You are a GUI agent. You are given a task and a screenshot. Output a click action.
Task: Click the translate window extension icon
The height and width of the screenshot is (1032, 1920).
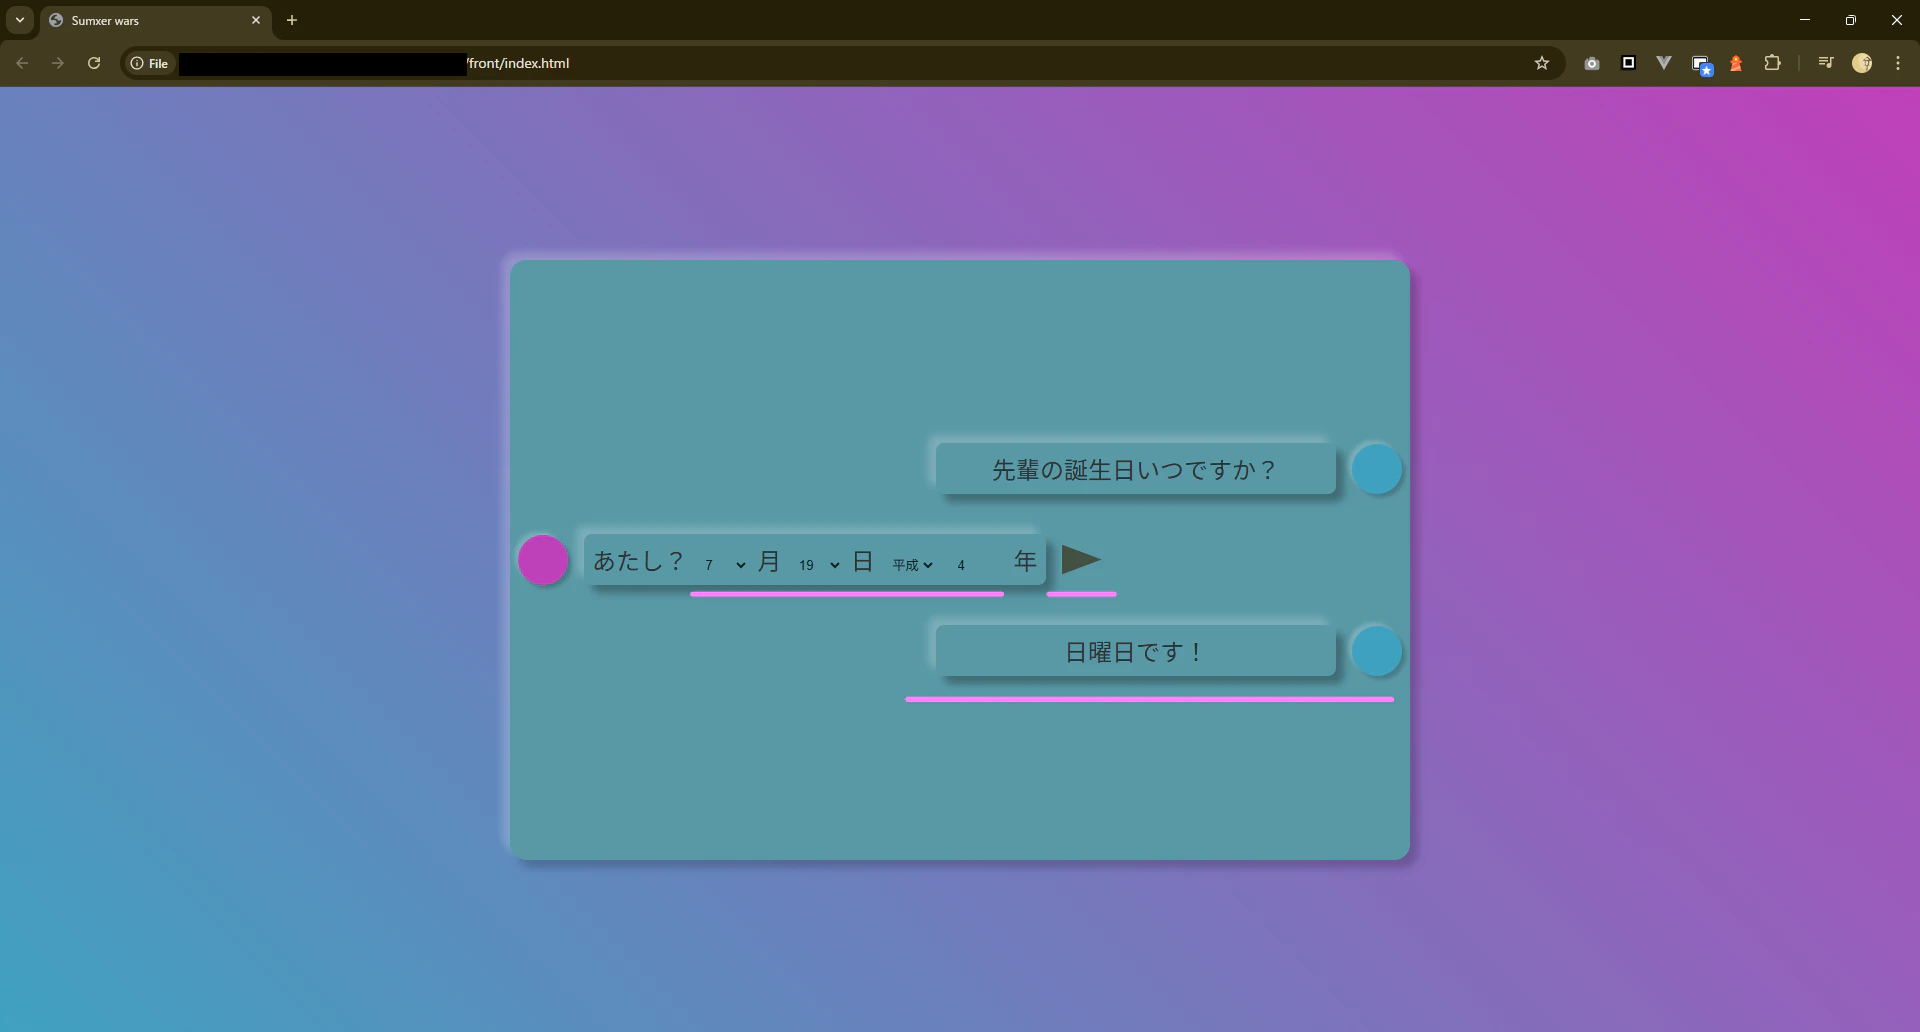pos(1701,65)
